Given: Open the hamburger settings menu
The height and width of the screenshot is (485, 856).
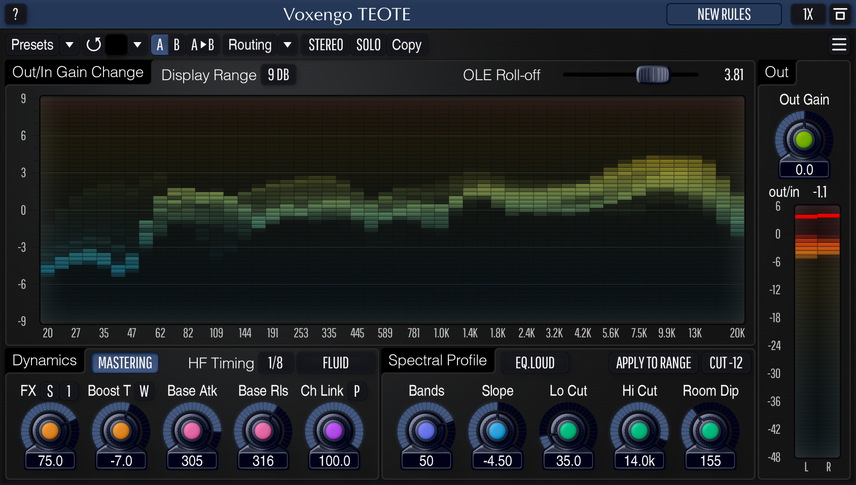Looking at the screenshot, I should (839, 45).
